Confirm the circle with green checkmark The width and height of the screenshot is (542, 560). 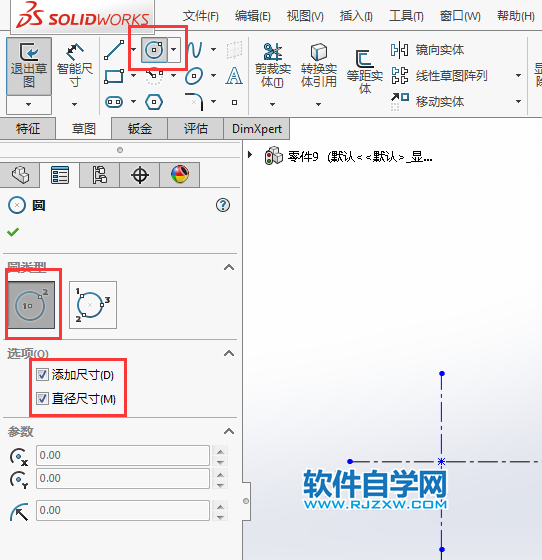coord(13,232)
